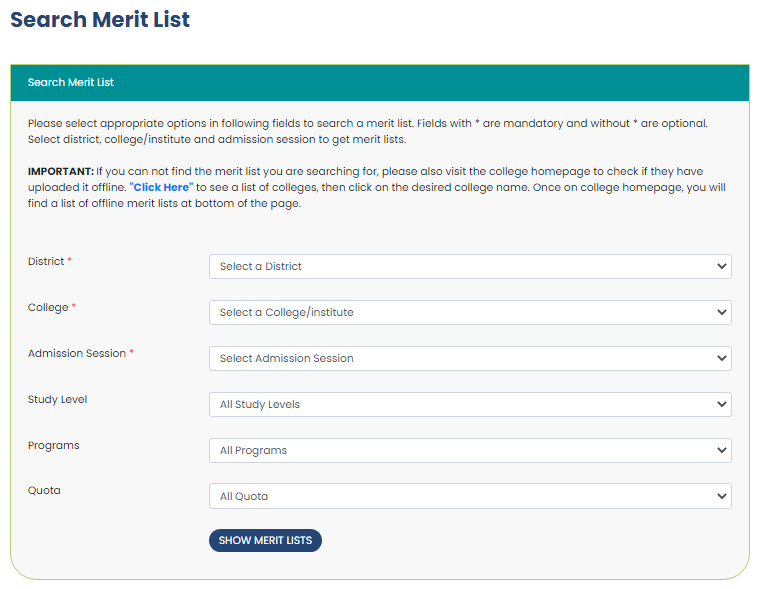Viewport: 758px width, 589px height.
Task: Click the 'Study Level' field label
Action: click(x=57, y=400)
